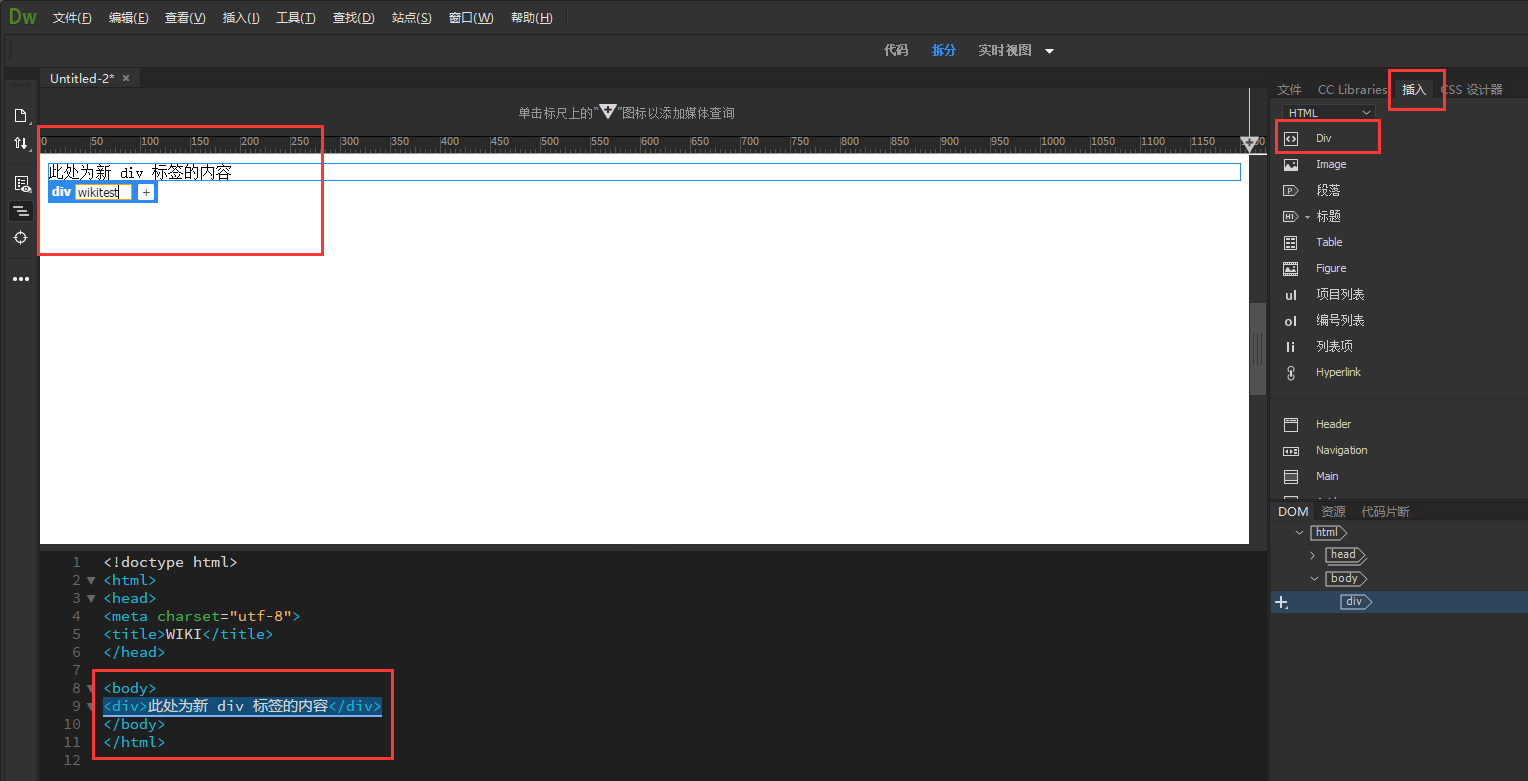Switch to 拆分 split view
Viewport: 1528px width, 781px height.
click(943, 50)
